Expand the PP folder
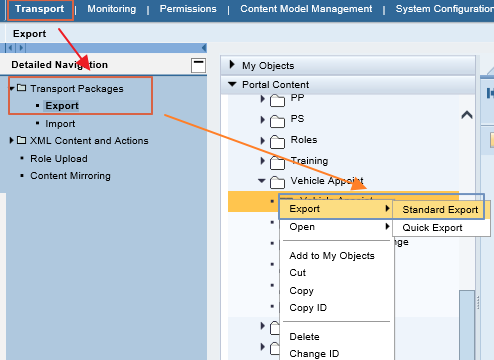Image resolution: width=494 pixels, height=360 pixels. coord(262,99)
